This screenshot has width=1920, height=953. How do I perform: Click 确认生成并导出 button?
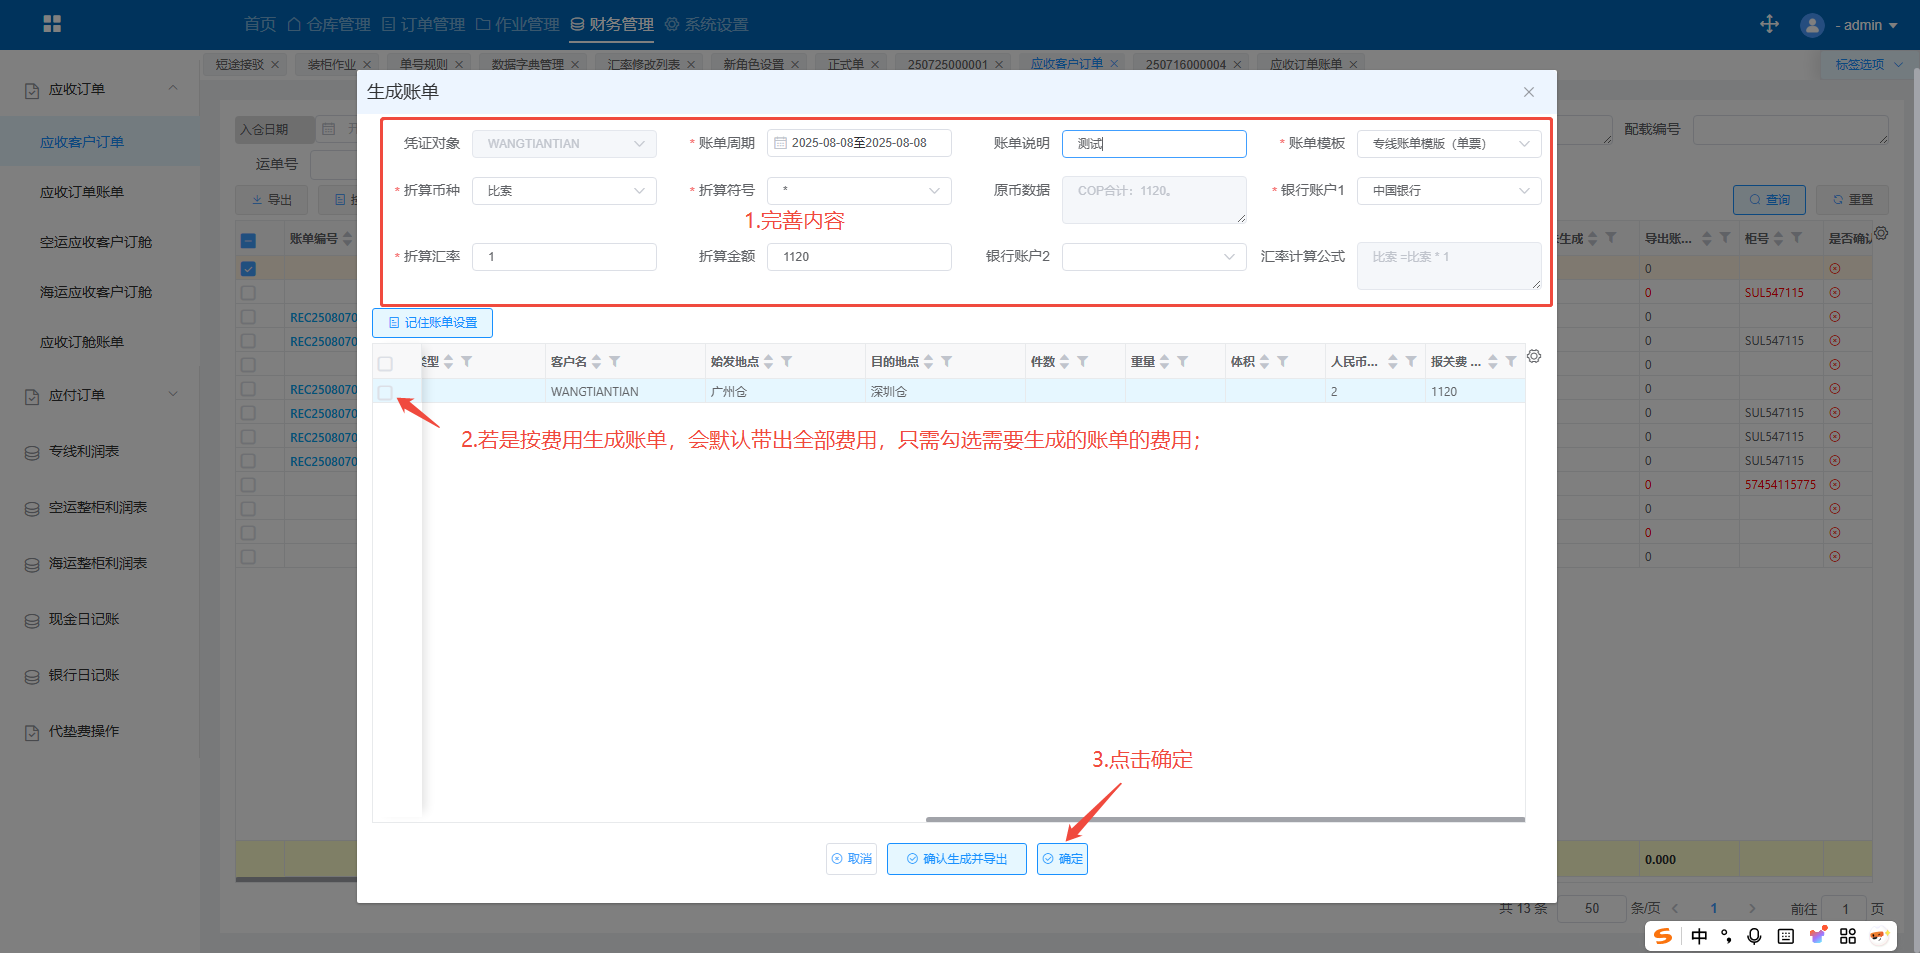click(956, 859)
